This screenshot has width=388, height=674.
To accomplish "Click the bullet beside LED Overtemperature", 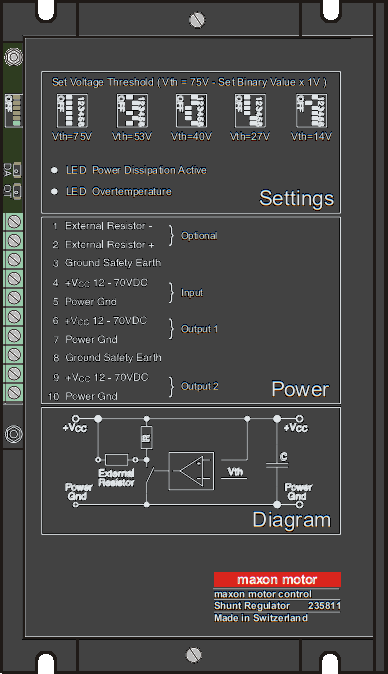I will (x=54, y=191).
